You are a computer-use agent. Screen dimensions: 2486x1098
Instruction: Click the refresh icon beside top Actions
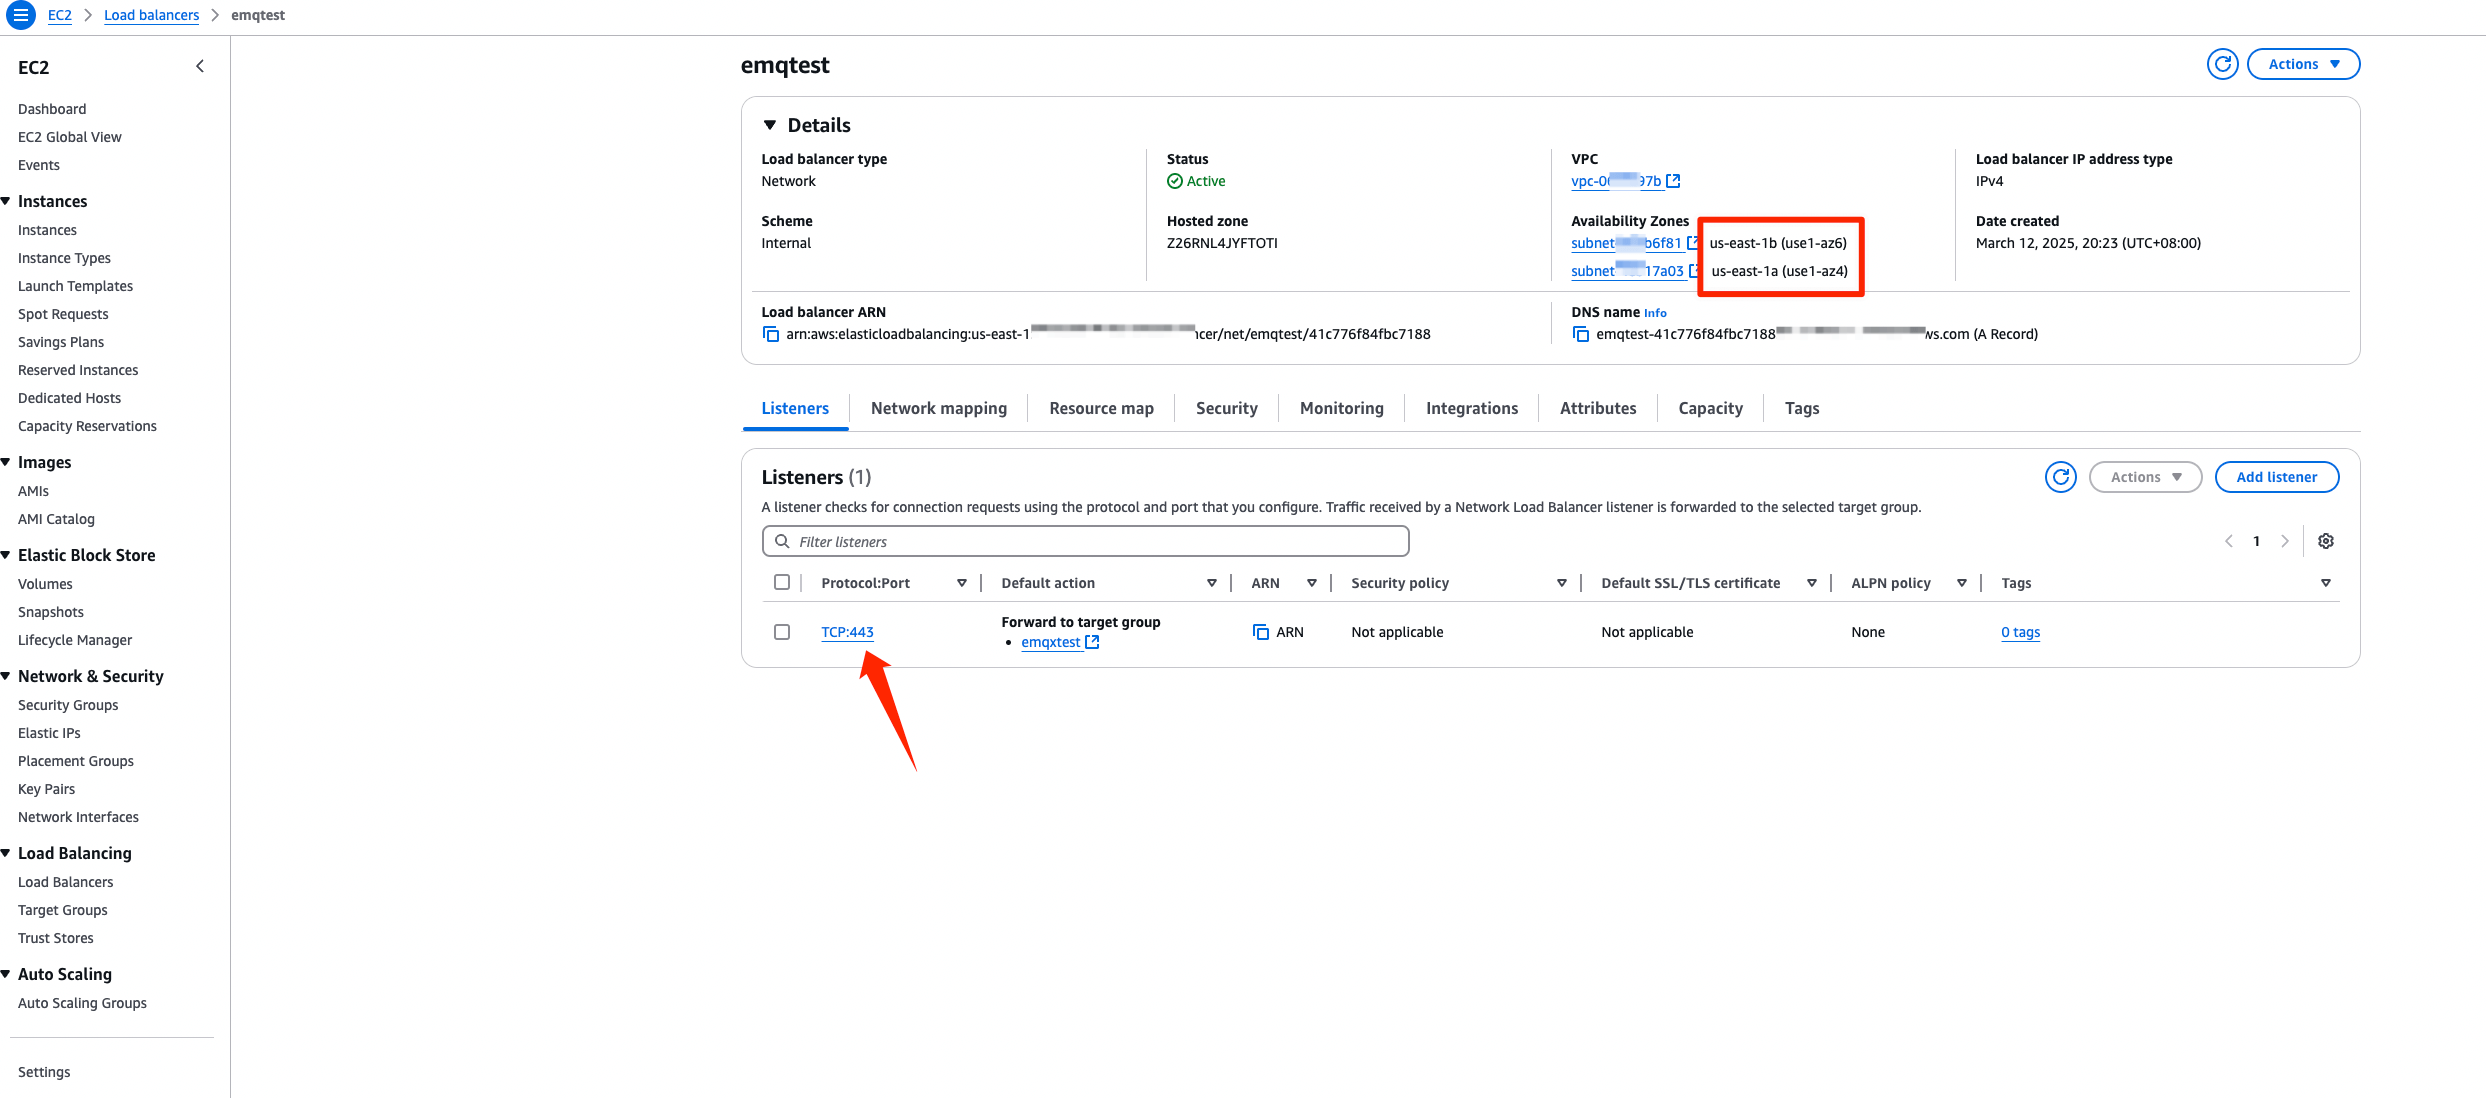coord(2222,64)
